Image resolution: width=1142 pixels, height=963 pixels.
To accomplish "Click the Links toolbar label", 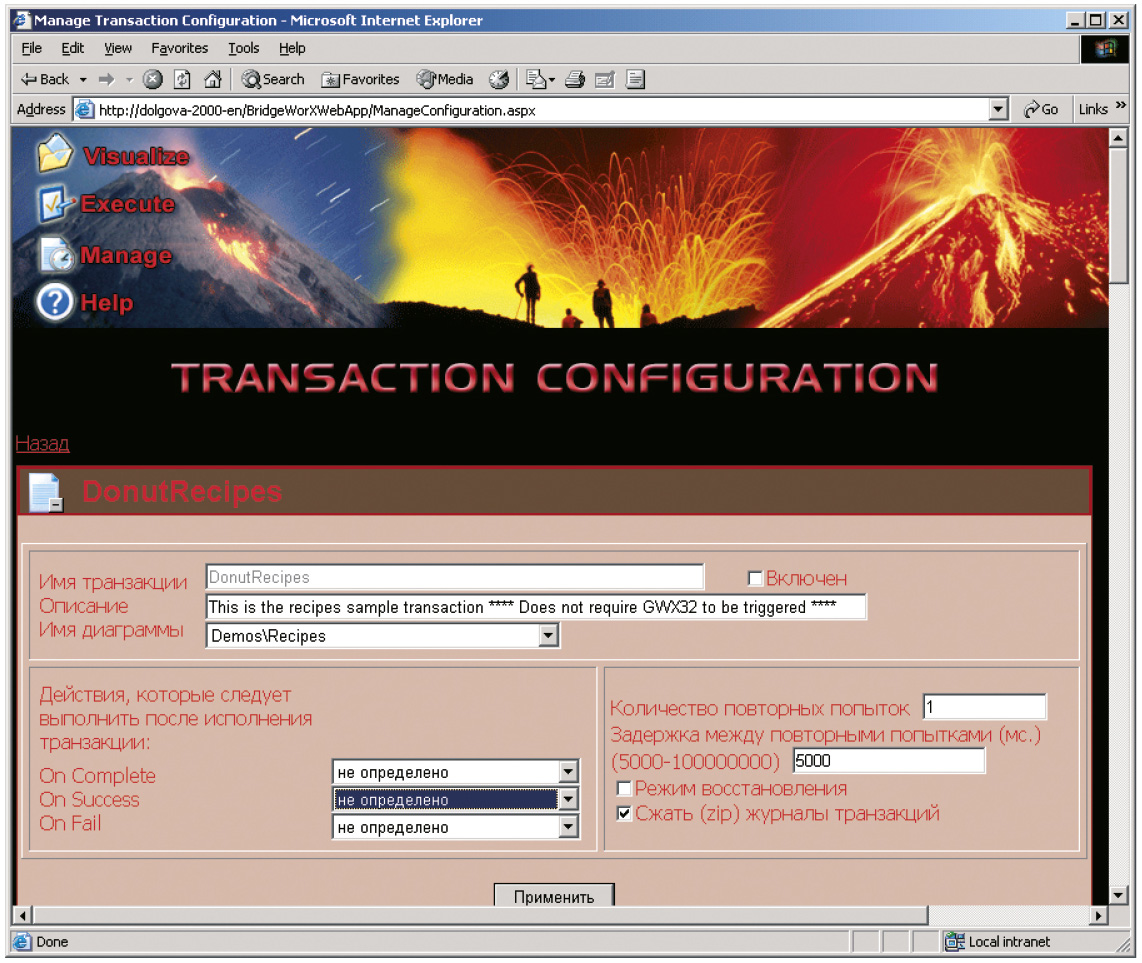I will click(x=1092, y=109).
